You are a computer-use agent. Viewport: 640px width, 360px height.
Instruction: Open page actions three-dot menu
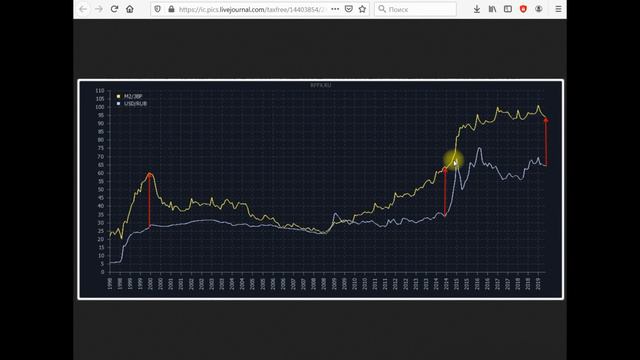(335, 9)
